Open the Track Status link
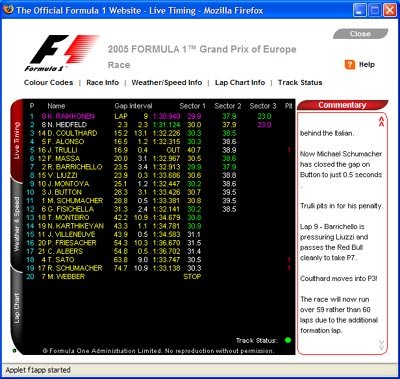This screenshot has height=379, width=400. pyautogui.click(x=300, y=83)
